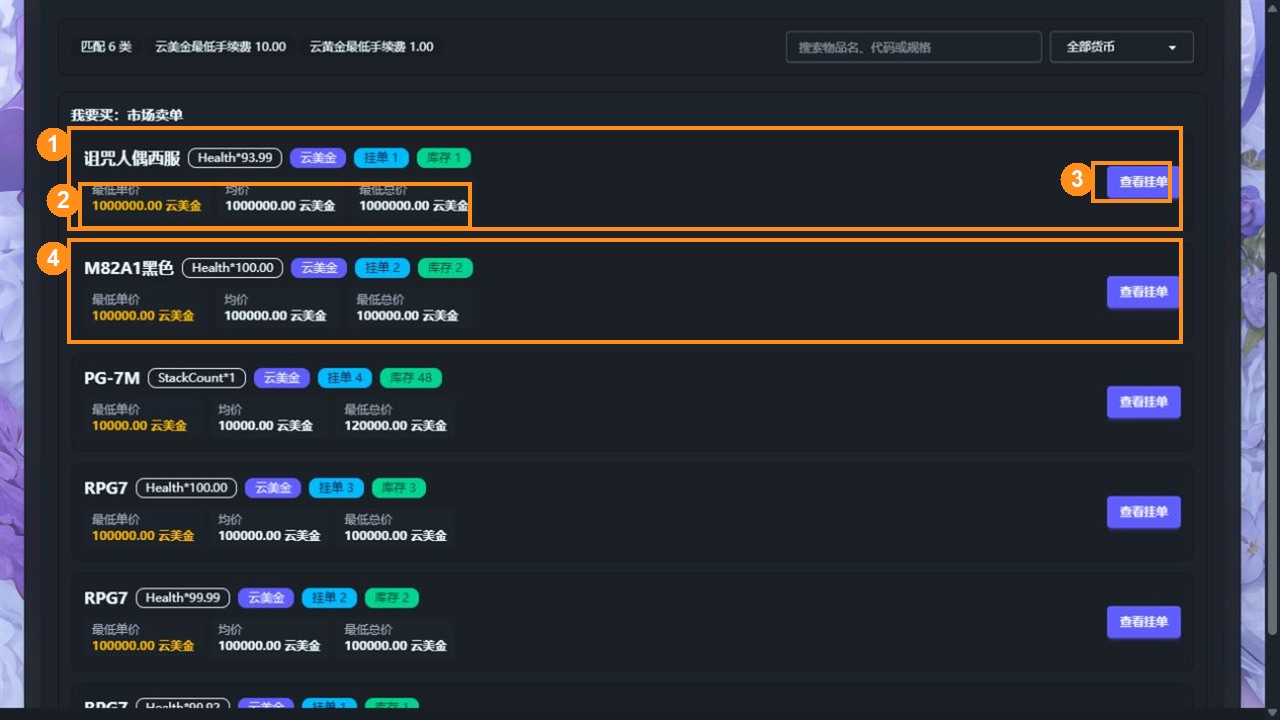Click the 库存 2 badge on M82A1黑色

(x=445, y=268)
